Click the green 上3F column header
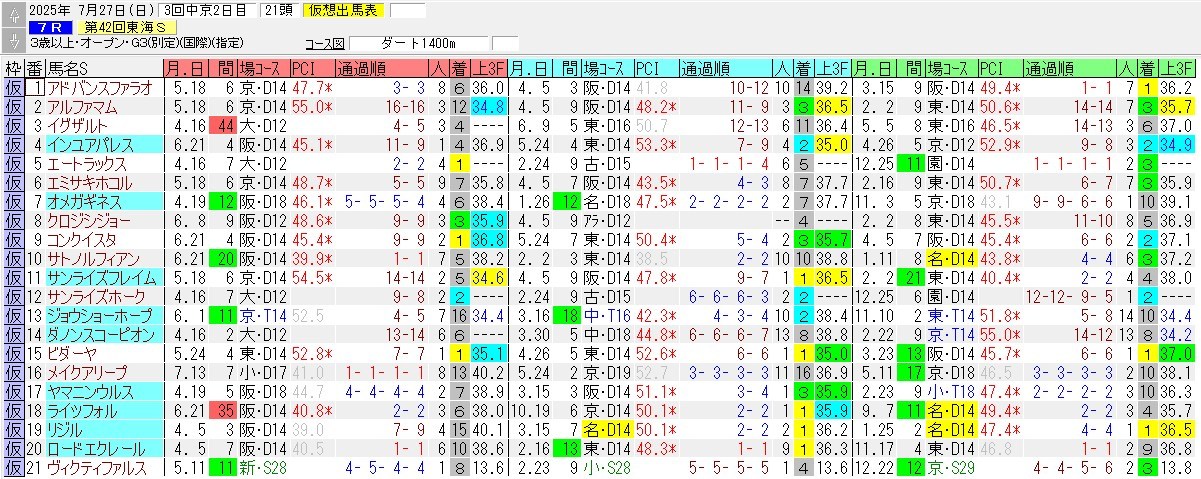 (1178, 69)
